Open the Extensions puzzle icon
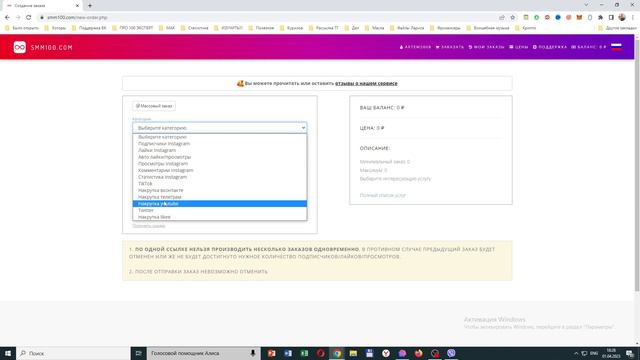The image size is (640, 360). pos(600,18)
